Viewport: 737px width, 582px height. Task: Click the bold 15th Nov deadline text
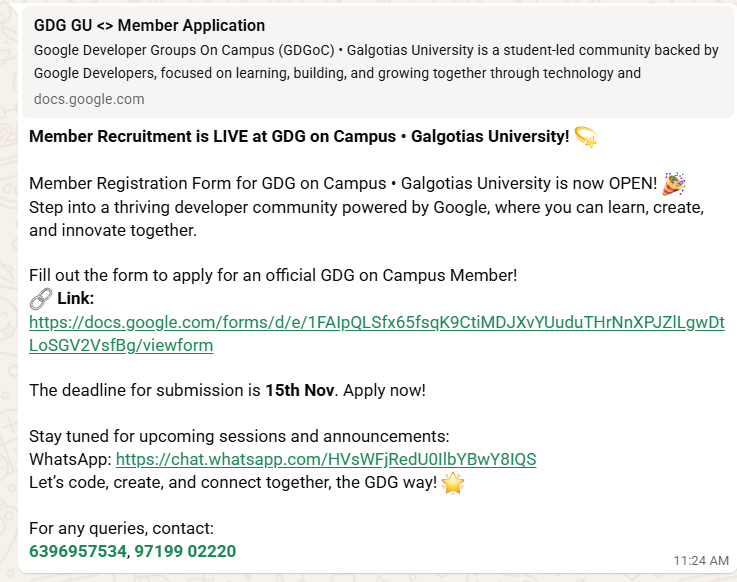(302, 390)
